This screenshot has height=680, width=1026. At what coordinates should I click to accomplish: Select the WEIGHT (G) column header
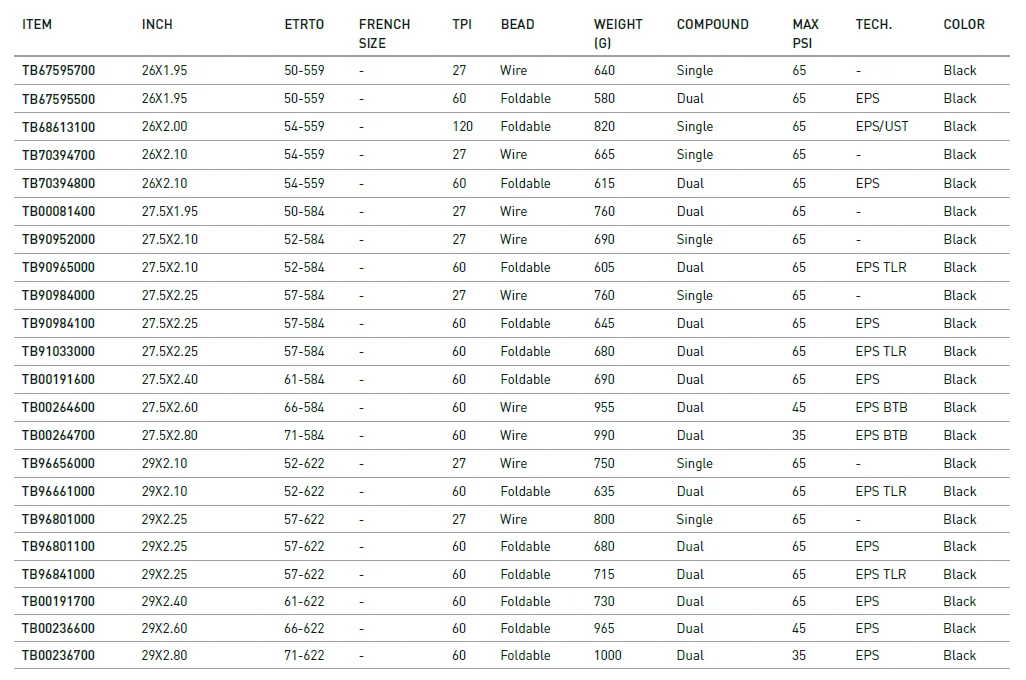[618, 33]
